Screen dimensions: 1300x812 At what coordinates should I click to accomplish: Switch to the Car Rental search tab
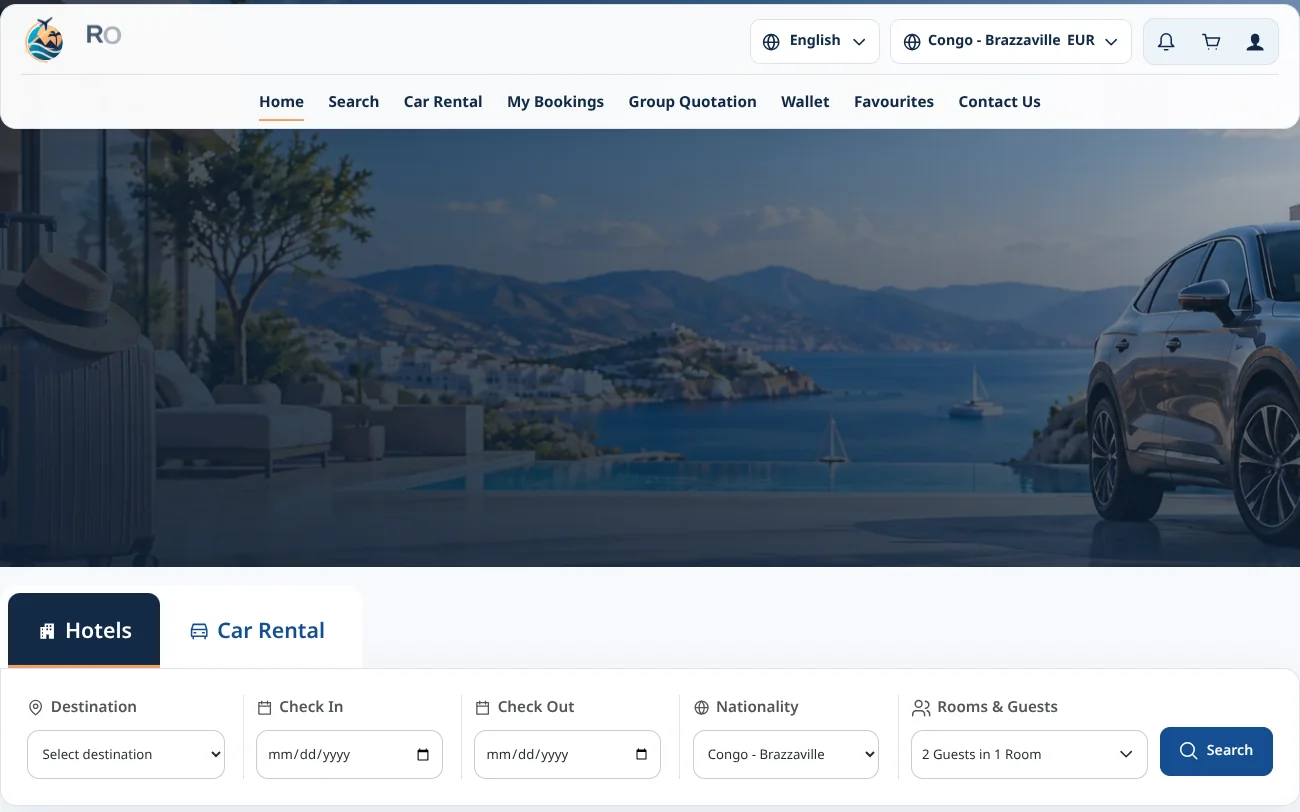258,630
